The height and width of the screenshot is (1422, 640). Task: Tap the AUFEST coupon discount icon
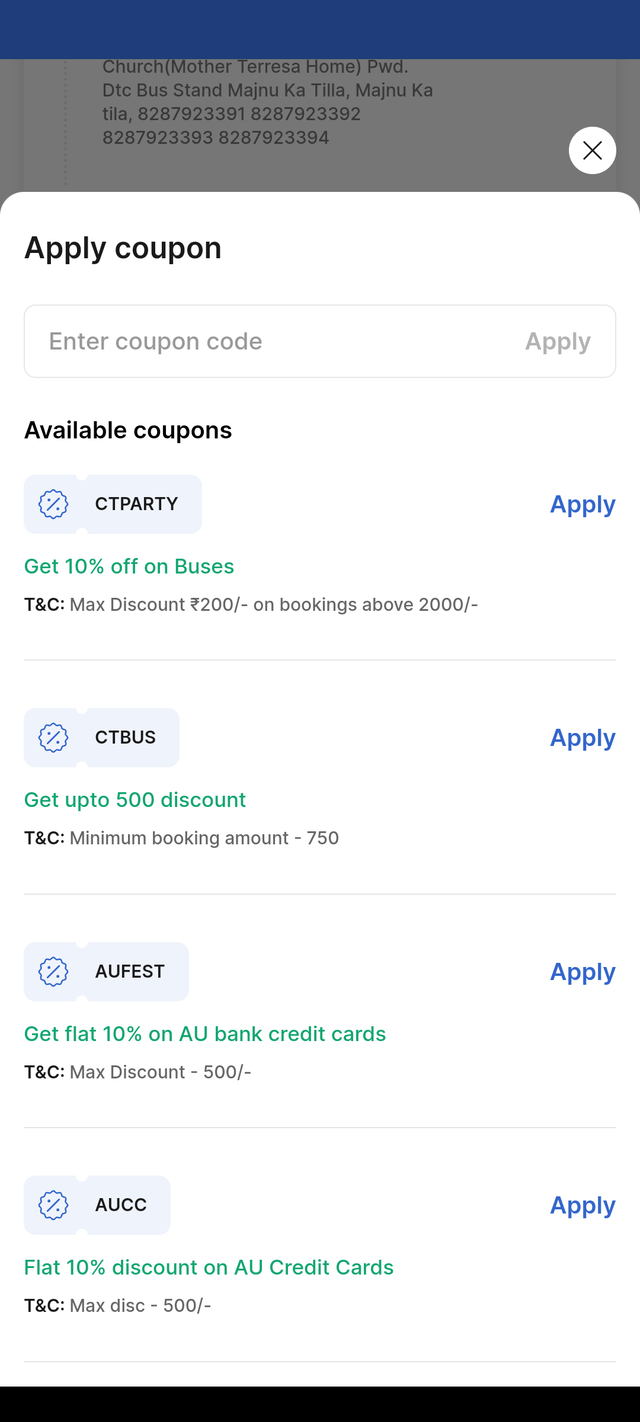click(x=53, y=971)
